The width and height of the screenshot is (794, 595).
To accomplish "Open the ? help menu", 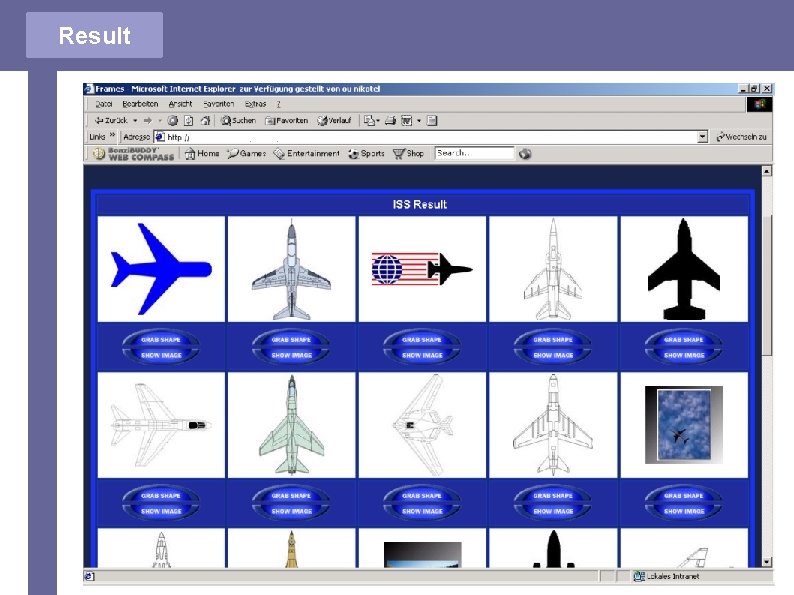I will click(279, 104).
